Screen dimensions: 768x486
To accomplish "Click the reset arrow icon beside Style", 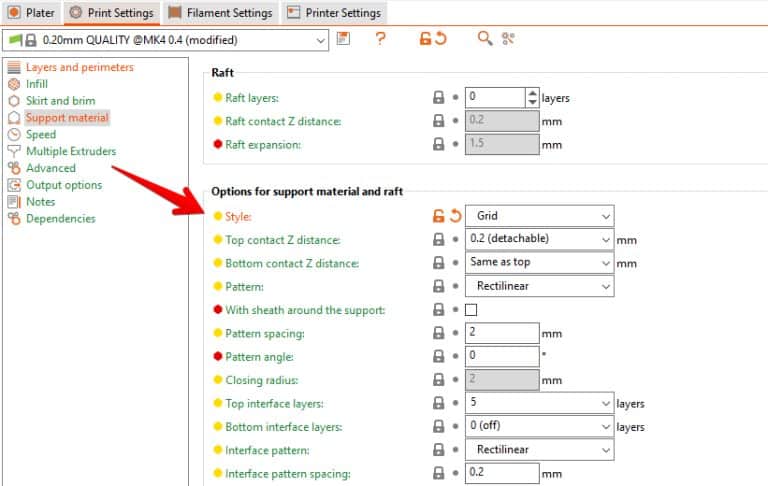I will pos(456,216).
